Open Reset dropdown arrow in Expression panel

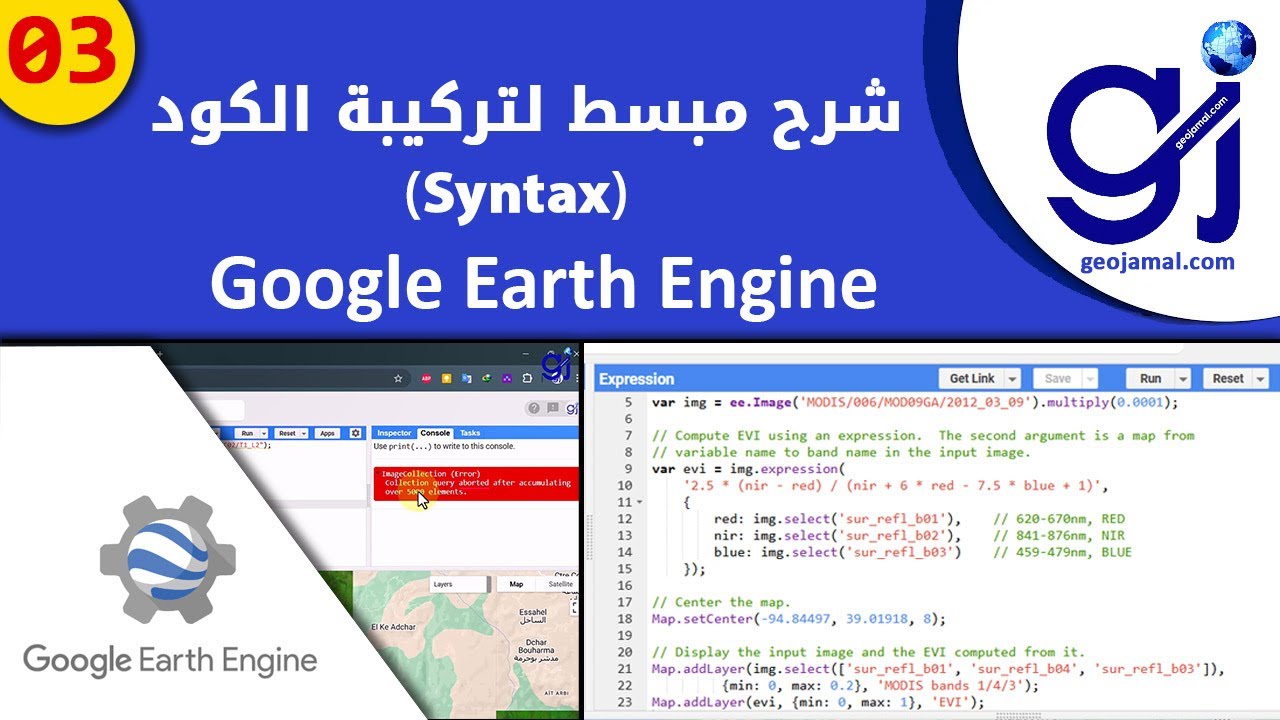pos(1259,379)
